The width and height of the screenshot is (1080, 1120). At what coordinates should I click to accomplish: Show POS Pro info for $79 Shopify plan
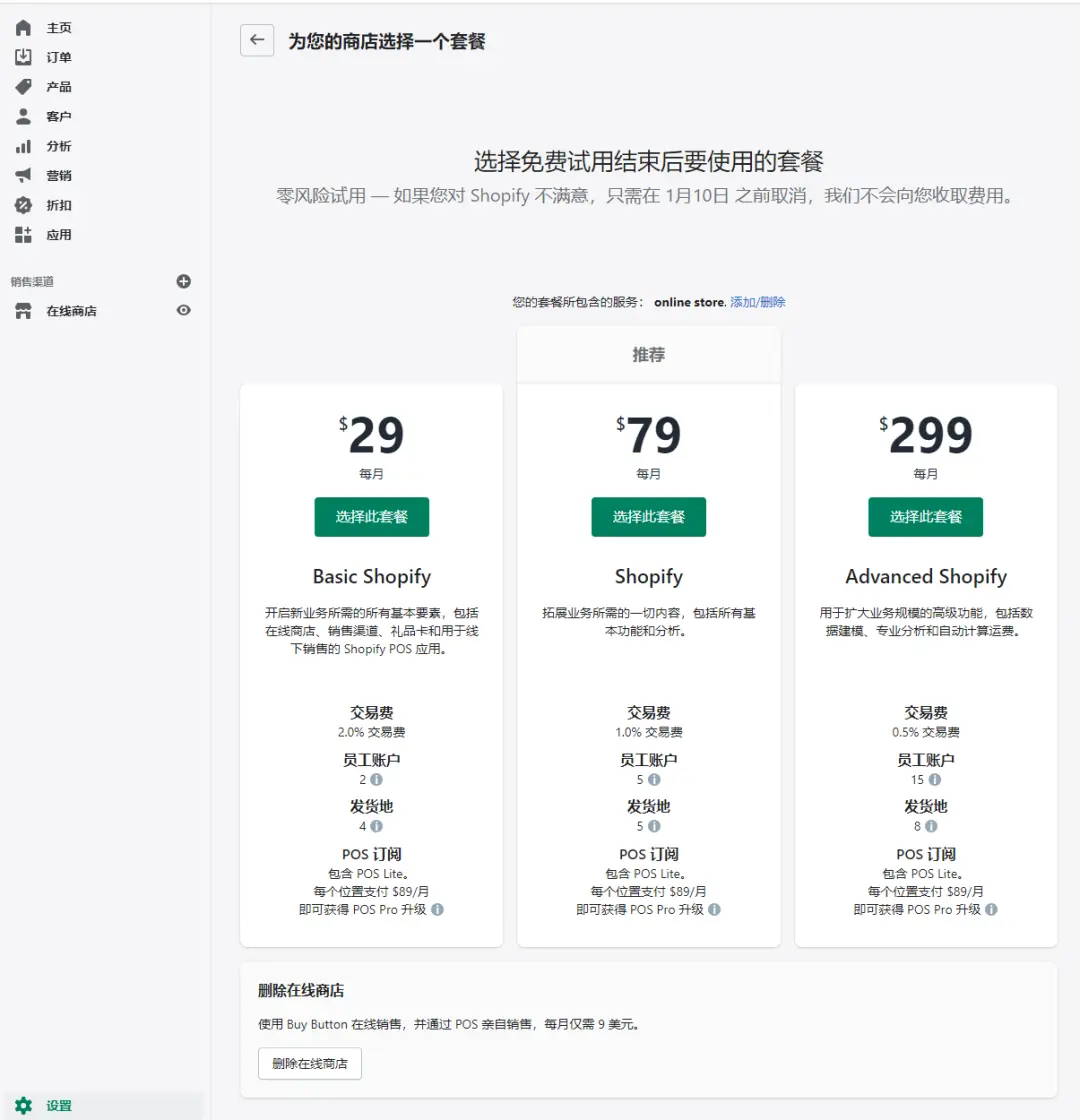pos(714,909)
